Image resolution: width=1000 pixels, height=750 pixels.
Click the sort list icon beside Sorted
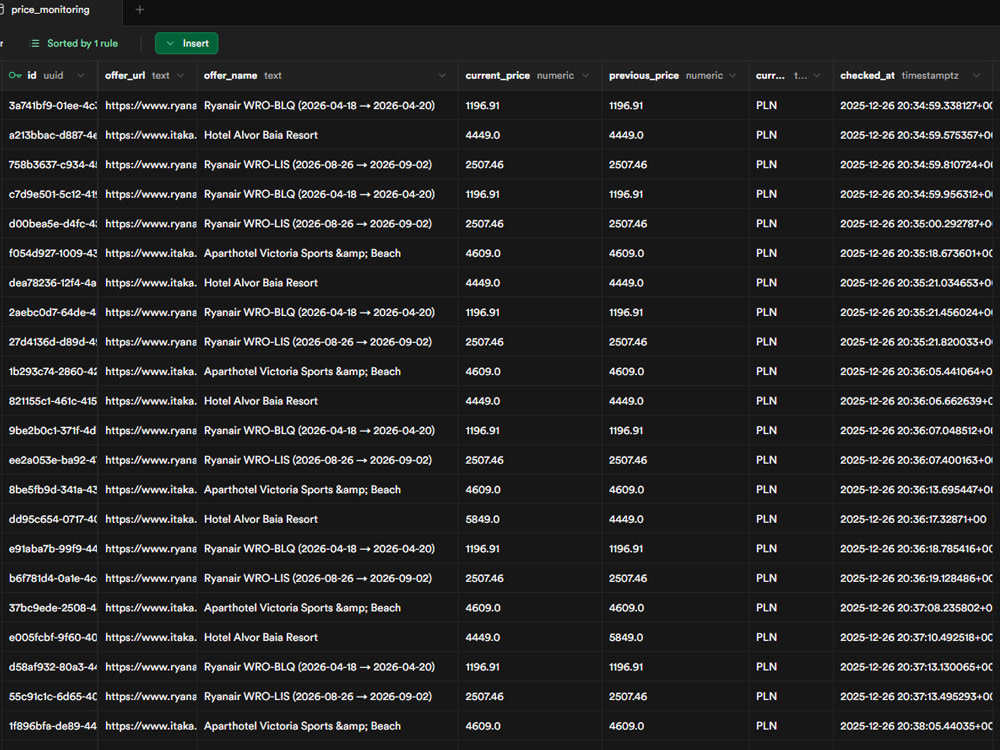click(x=34, y=43)
